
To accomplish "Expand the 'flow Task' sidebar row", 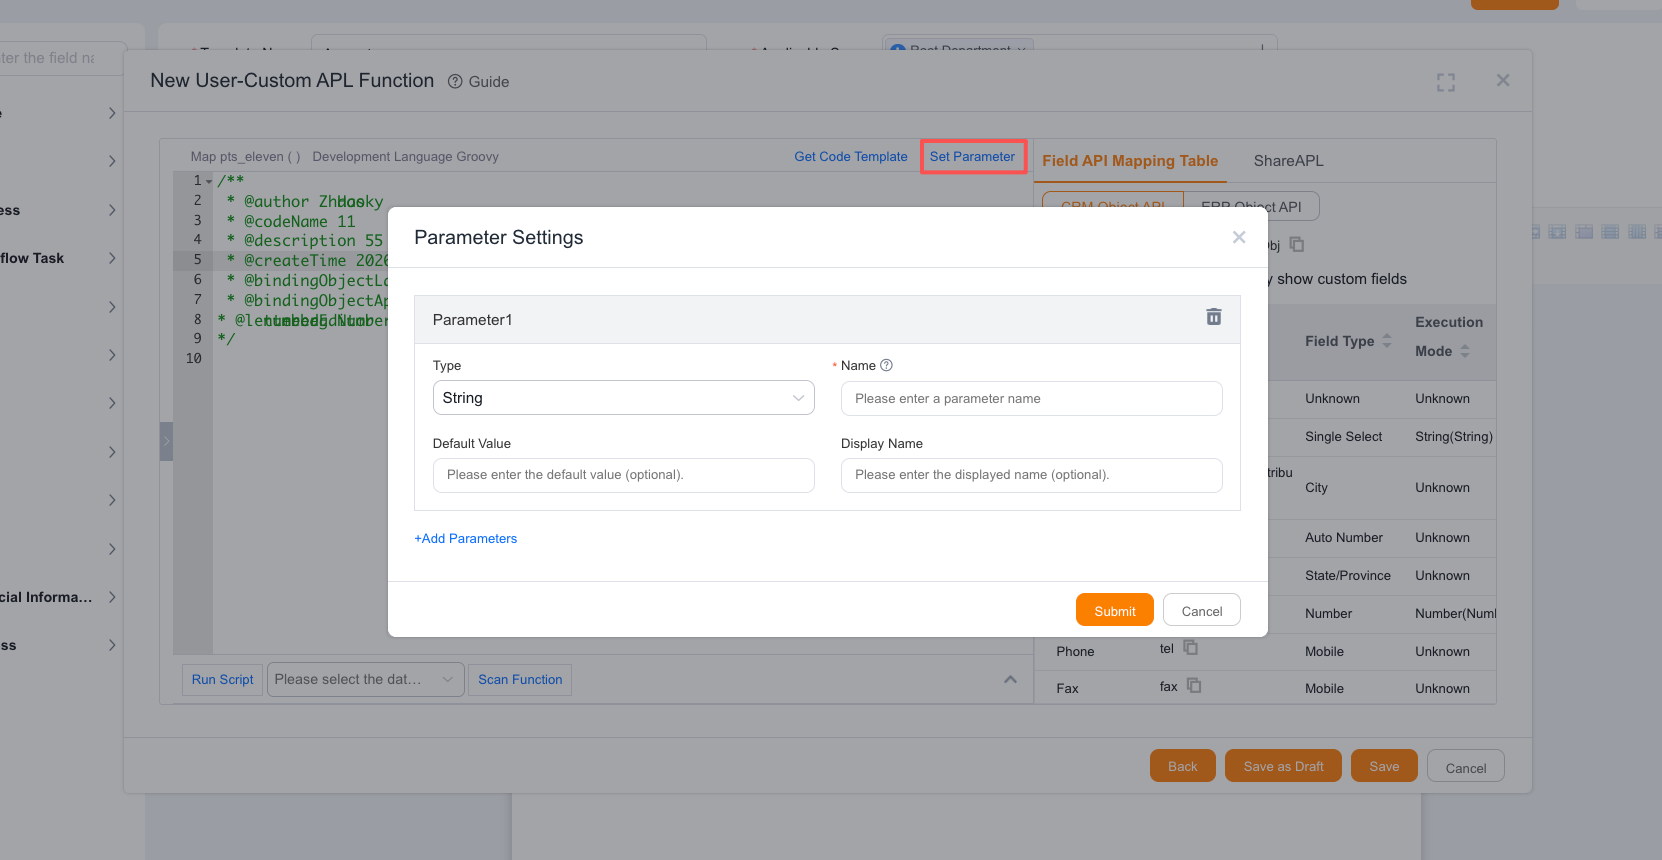I will (x=112, y=258).
